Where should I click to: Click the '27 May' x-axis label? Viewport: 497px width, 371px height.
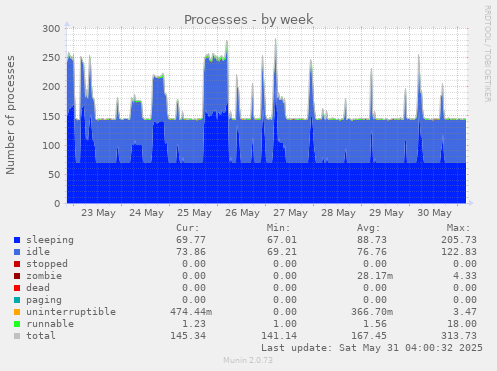click(290, 213)
